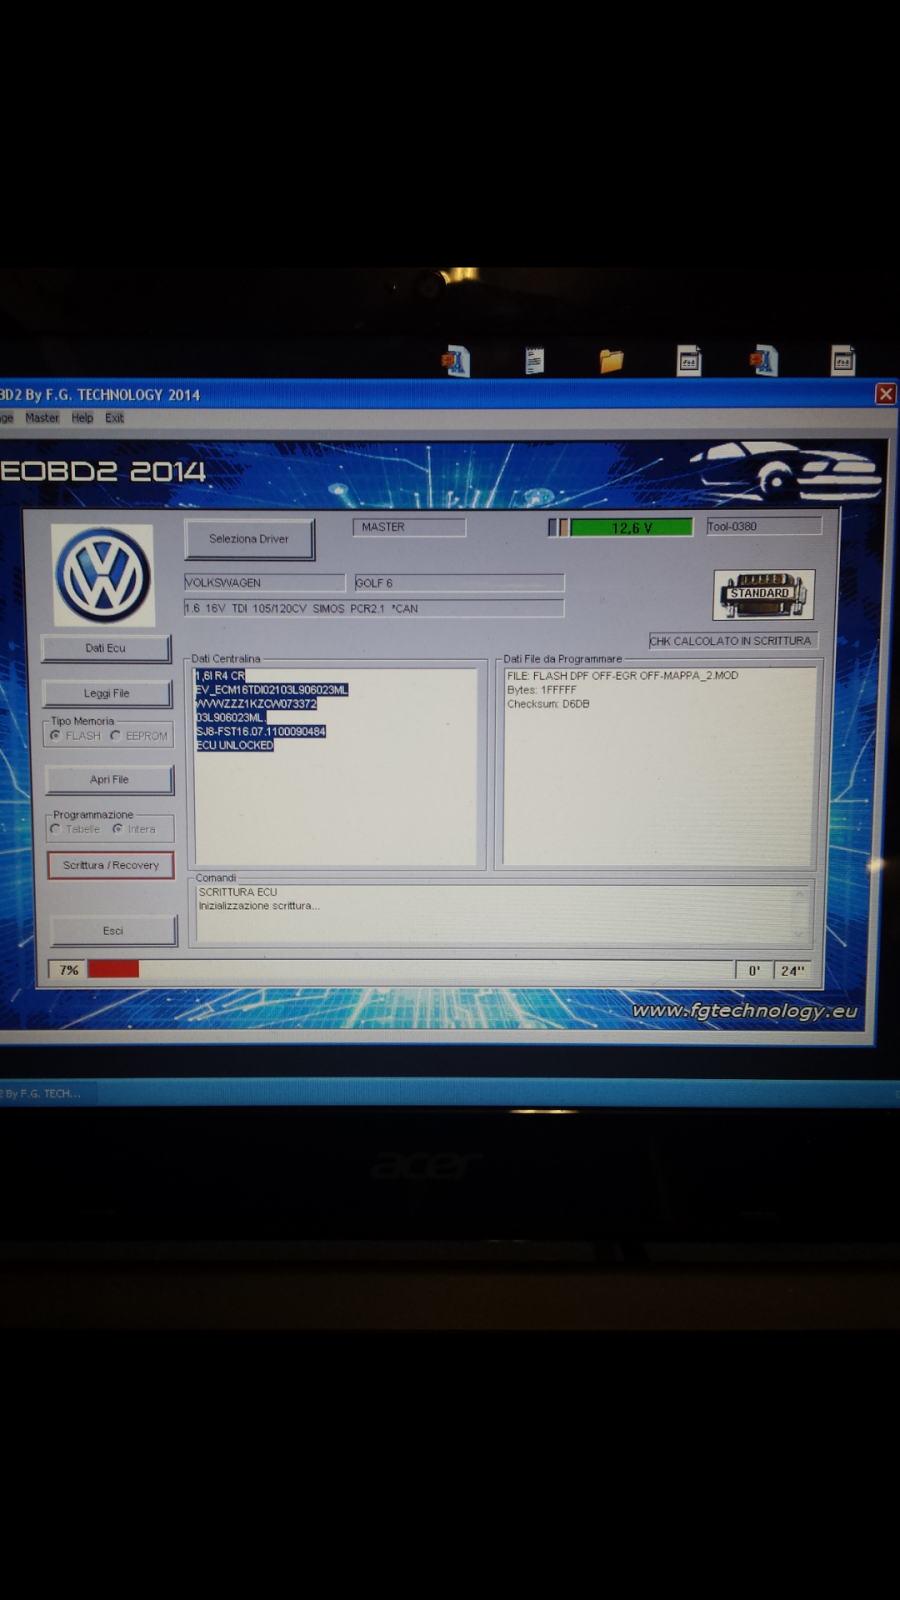900x1600 pixels.
Task: Click the Esci button
Action: (113, 930)
